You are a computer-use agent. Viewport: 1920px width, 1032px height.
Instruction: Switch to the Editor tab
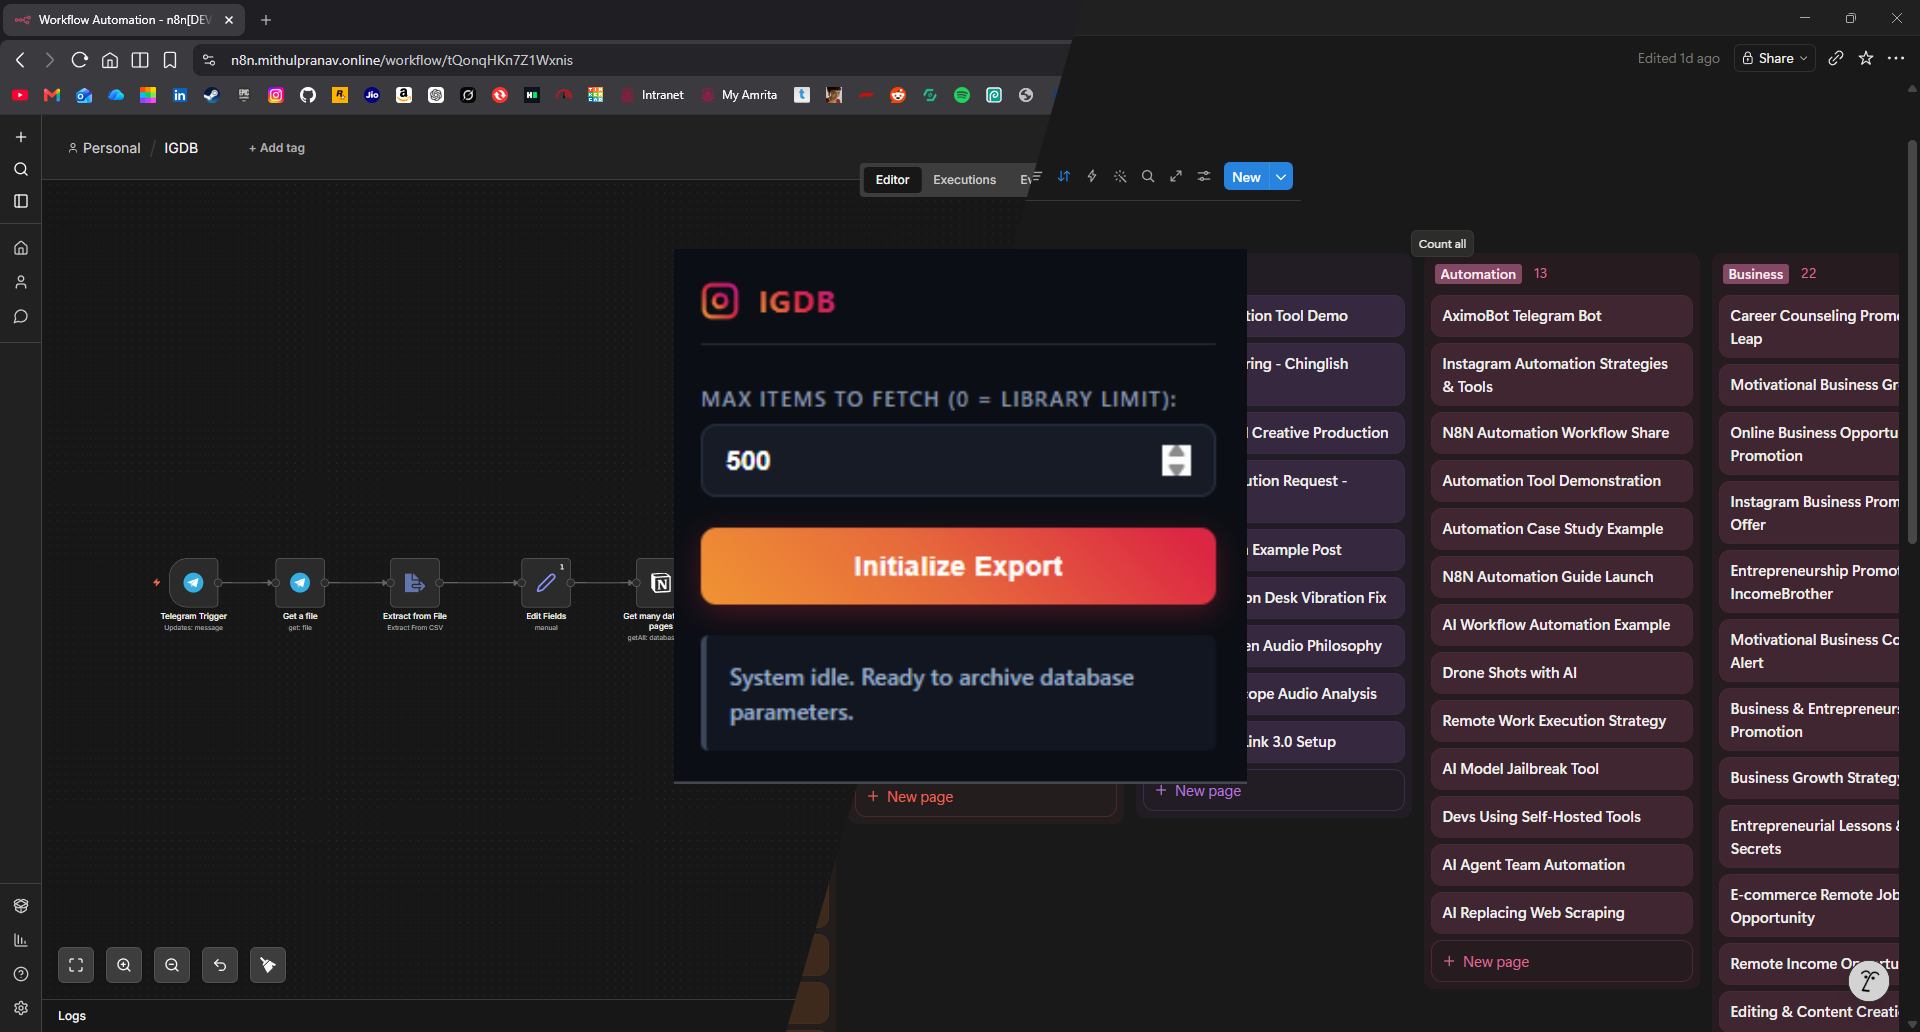tap(892, 180)
